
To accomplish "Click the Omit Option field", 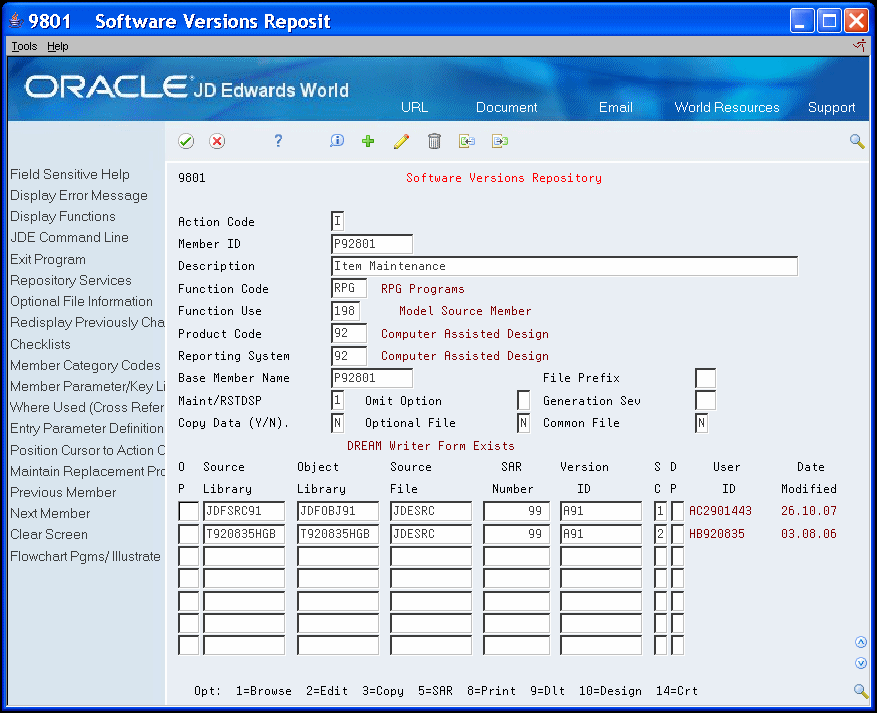I will (524, 400).
